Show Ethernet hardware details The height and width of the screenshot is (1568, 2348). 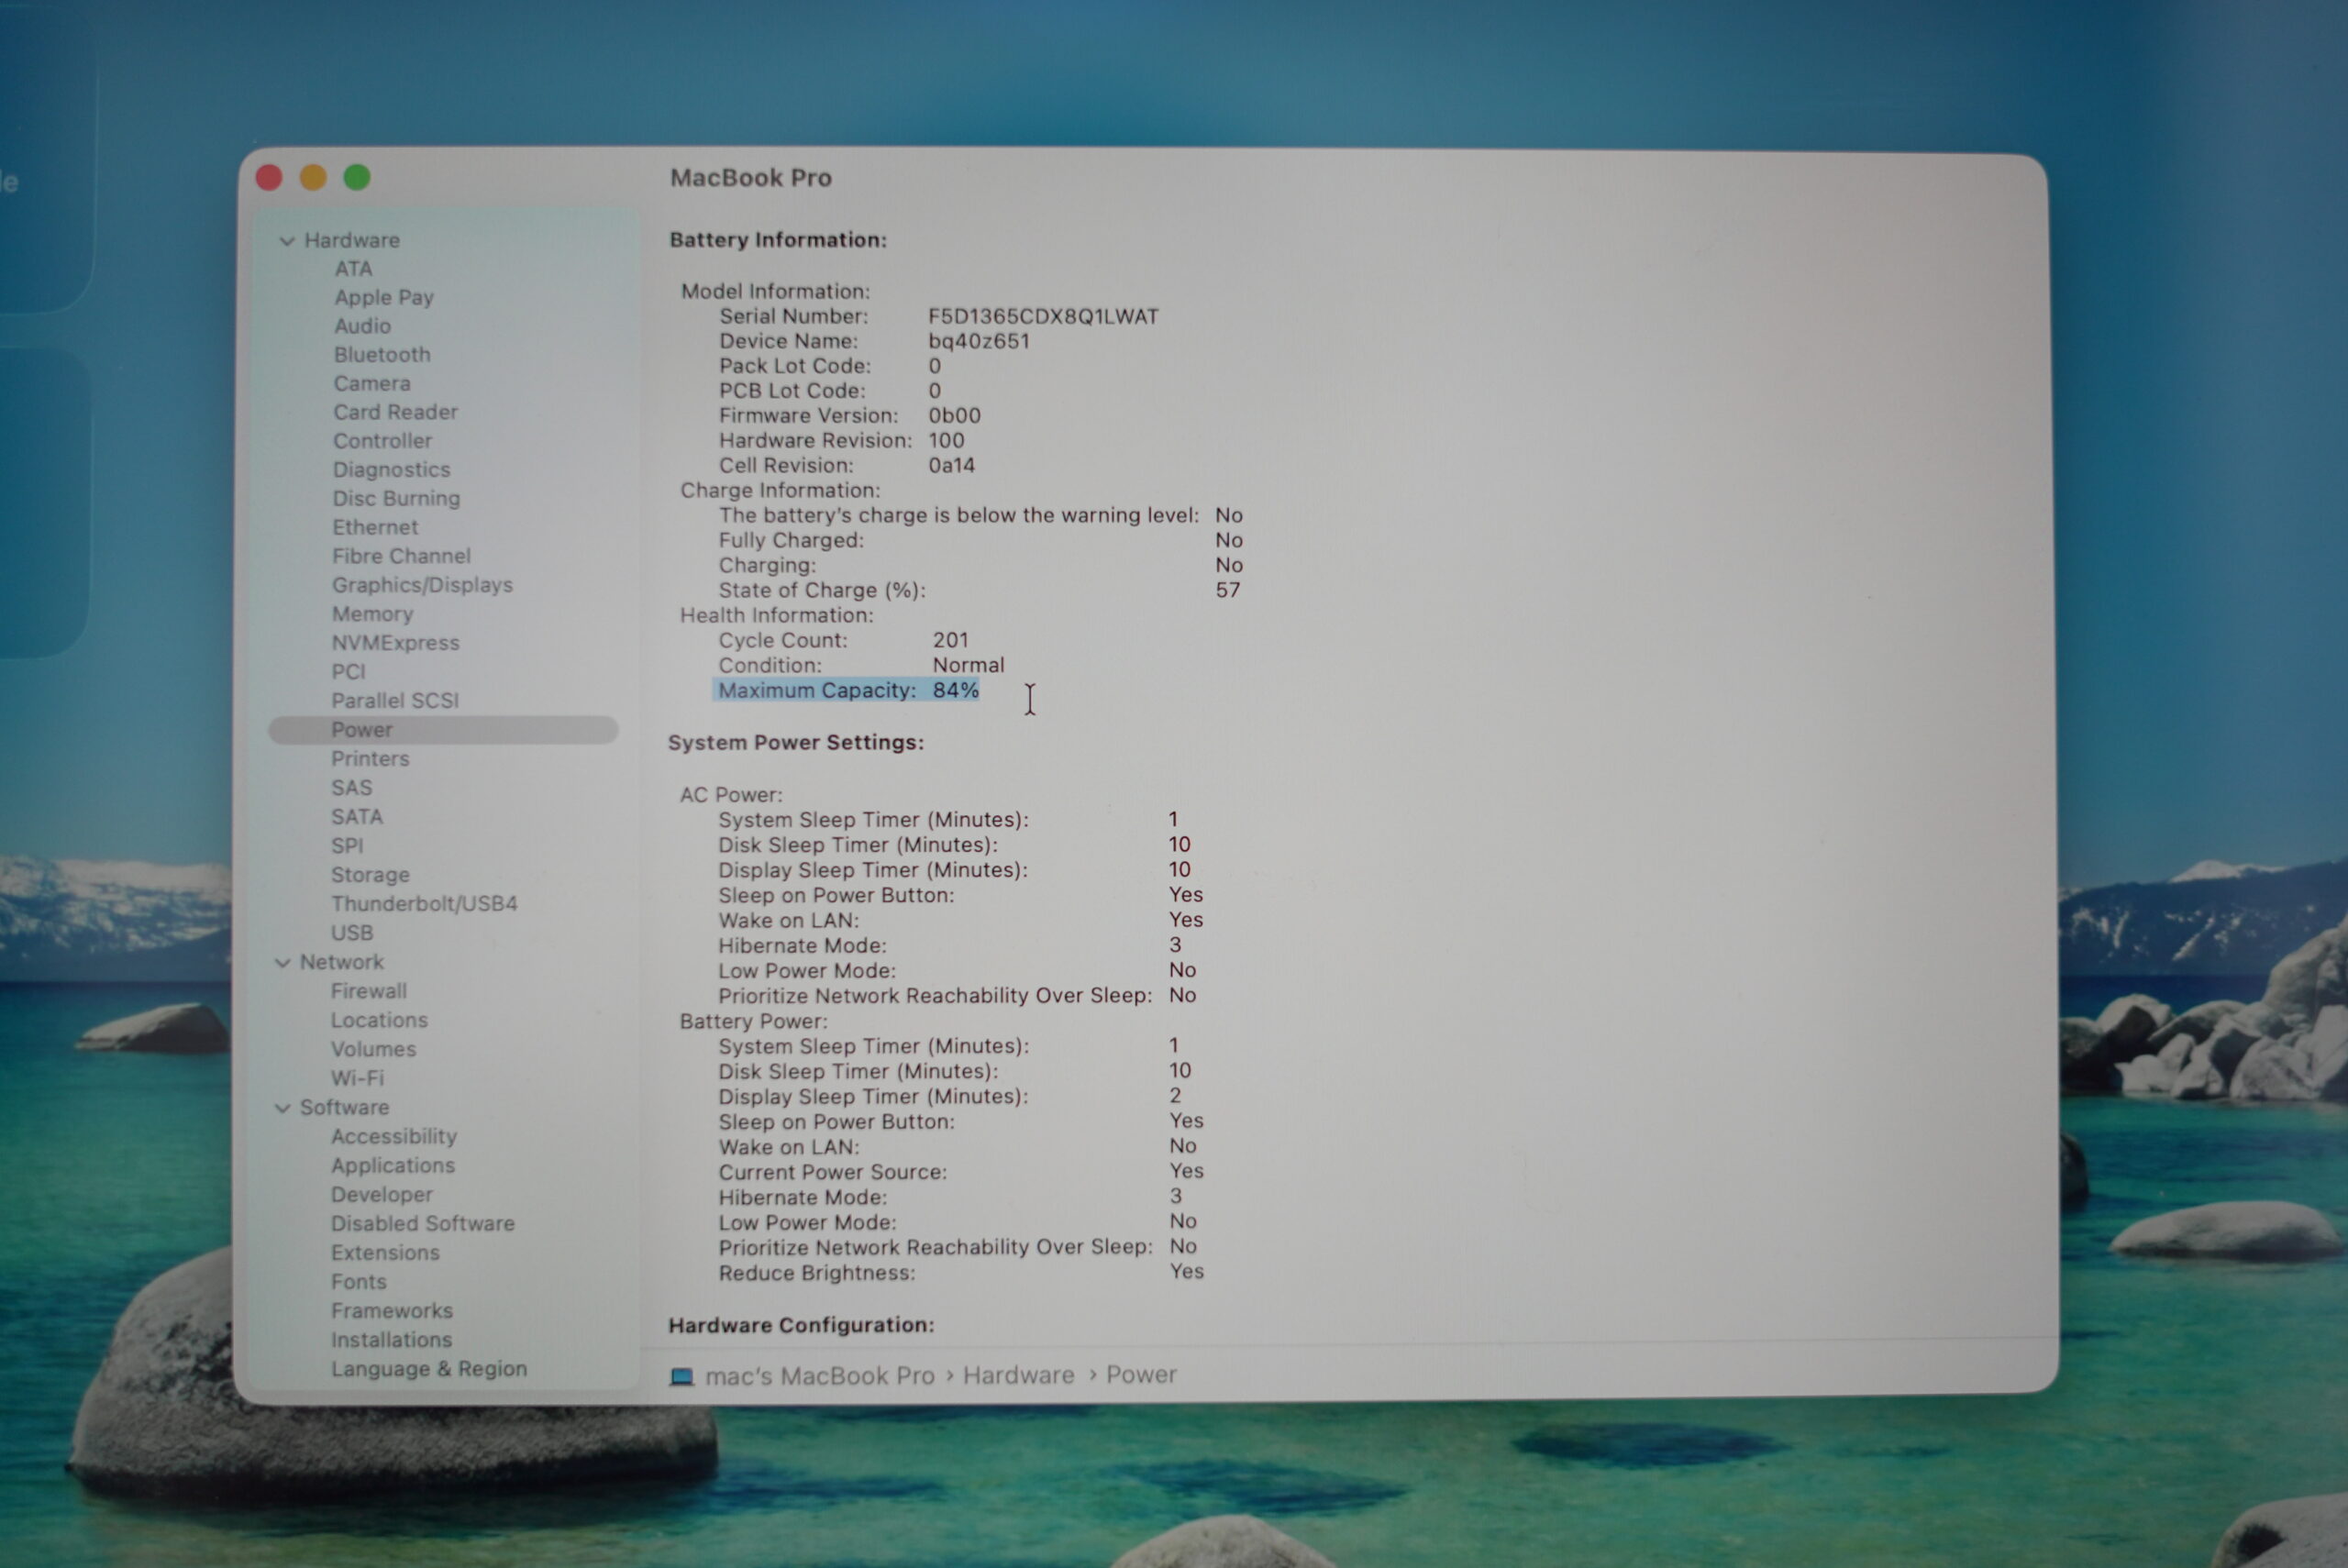[x=375, y=528]
